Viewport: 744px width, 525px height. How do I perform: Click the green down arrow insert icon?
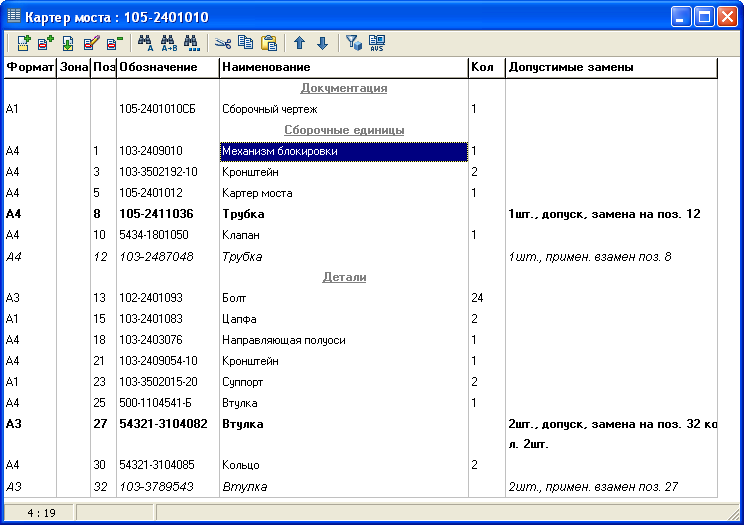(x=68, y=43)
